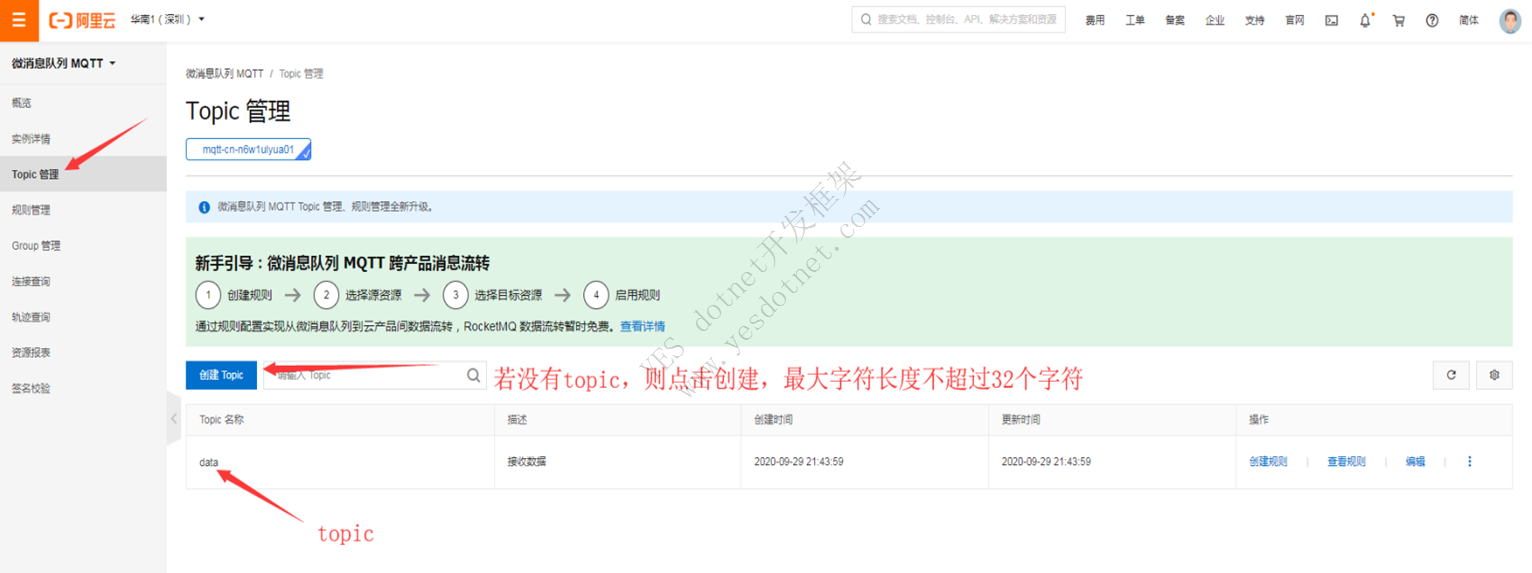Go to 签名校验 in sidebar
The height and width of the screenshot is (573, 1532).
(x=31, y=388)
